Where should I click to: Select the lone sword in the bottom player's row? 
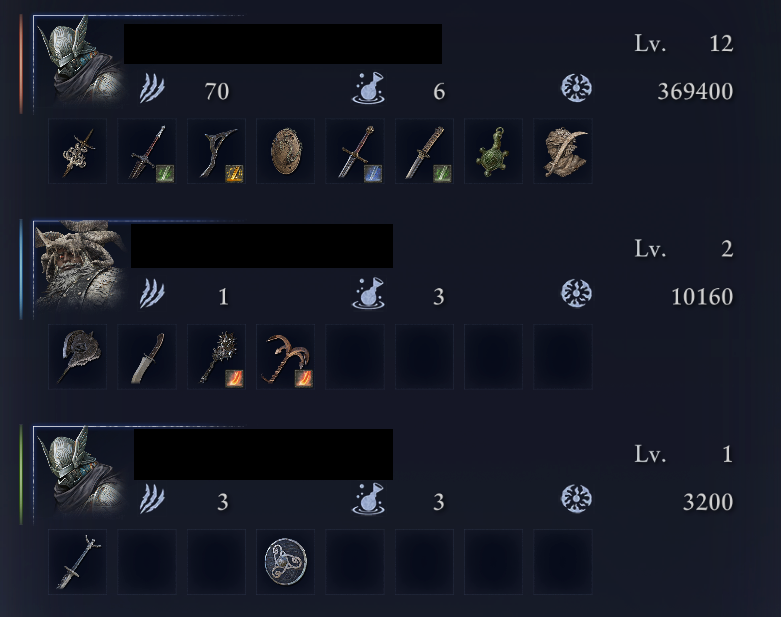(77, 562)
